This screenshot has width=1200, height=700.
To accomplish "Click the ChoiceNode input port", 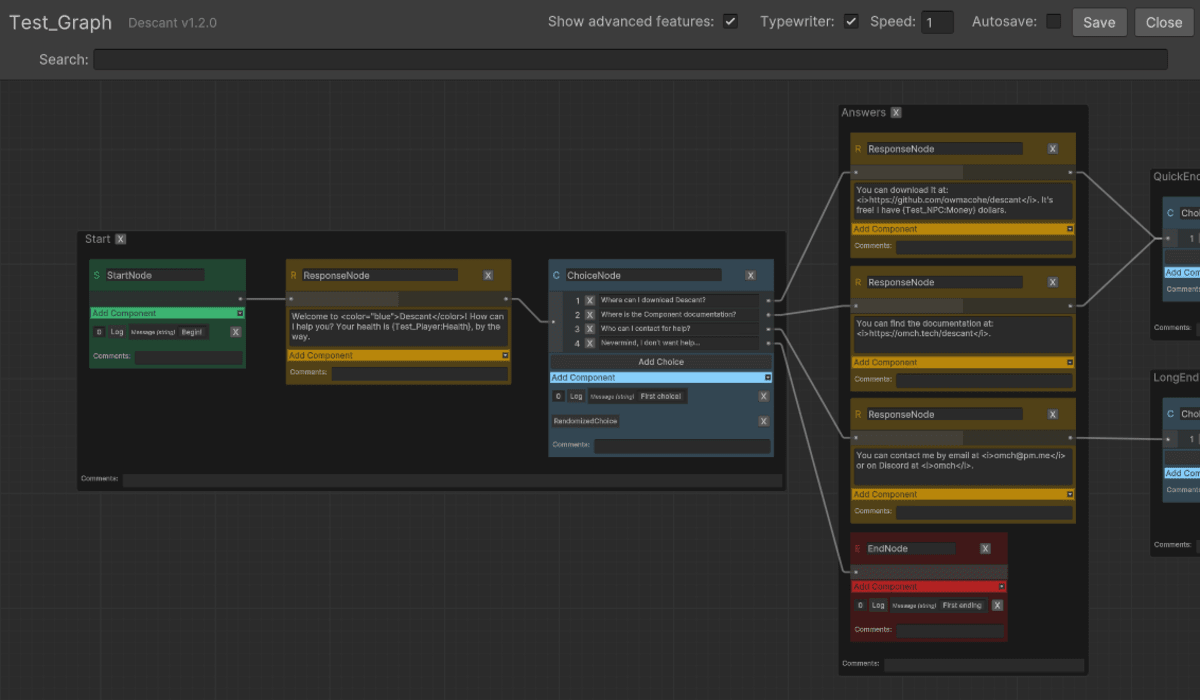I will 552,321.
